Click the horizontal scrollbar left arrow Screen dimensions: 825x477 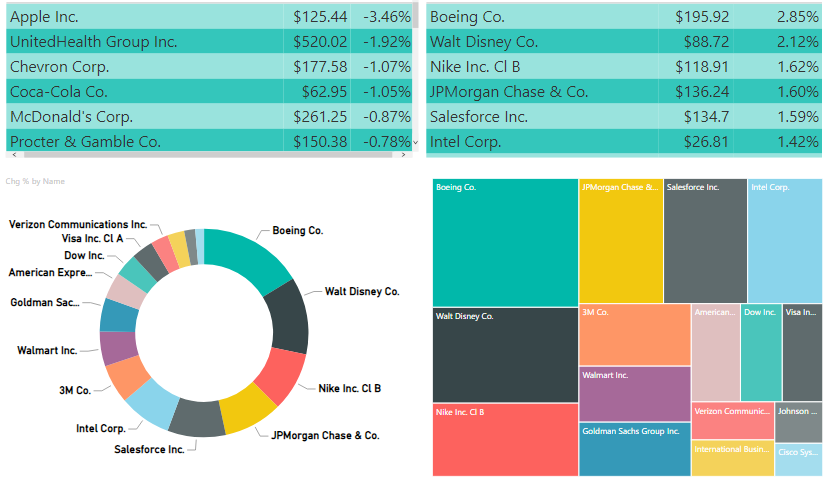coord(14,155)
